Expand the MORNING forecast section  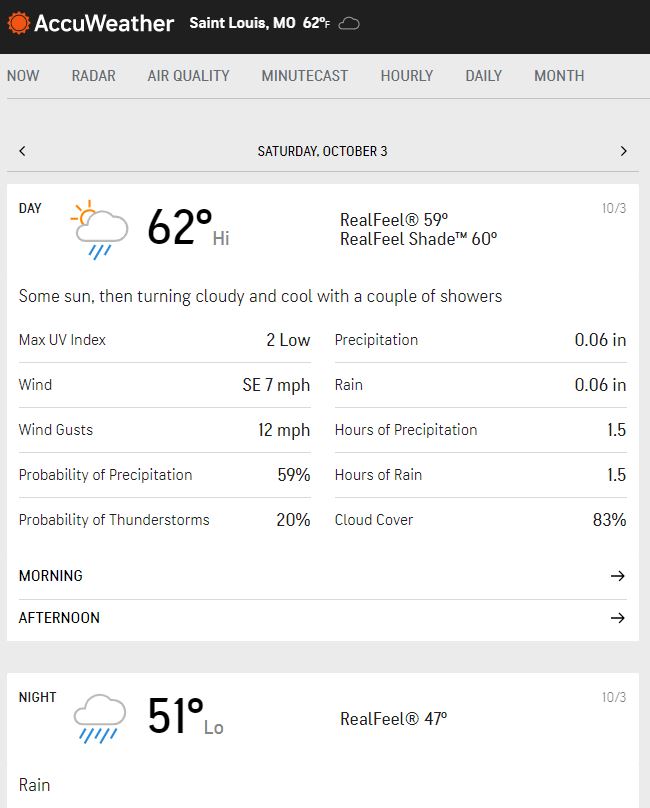[51, 576]
